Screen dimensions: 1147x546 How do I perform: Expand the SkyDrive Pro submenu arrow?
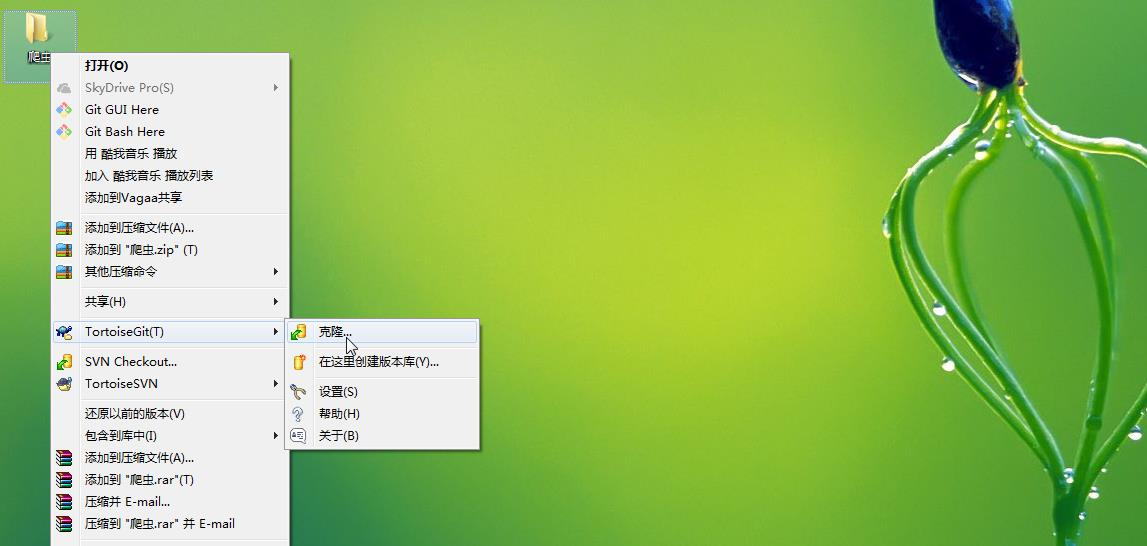click(276, 88)
